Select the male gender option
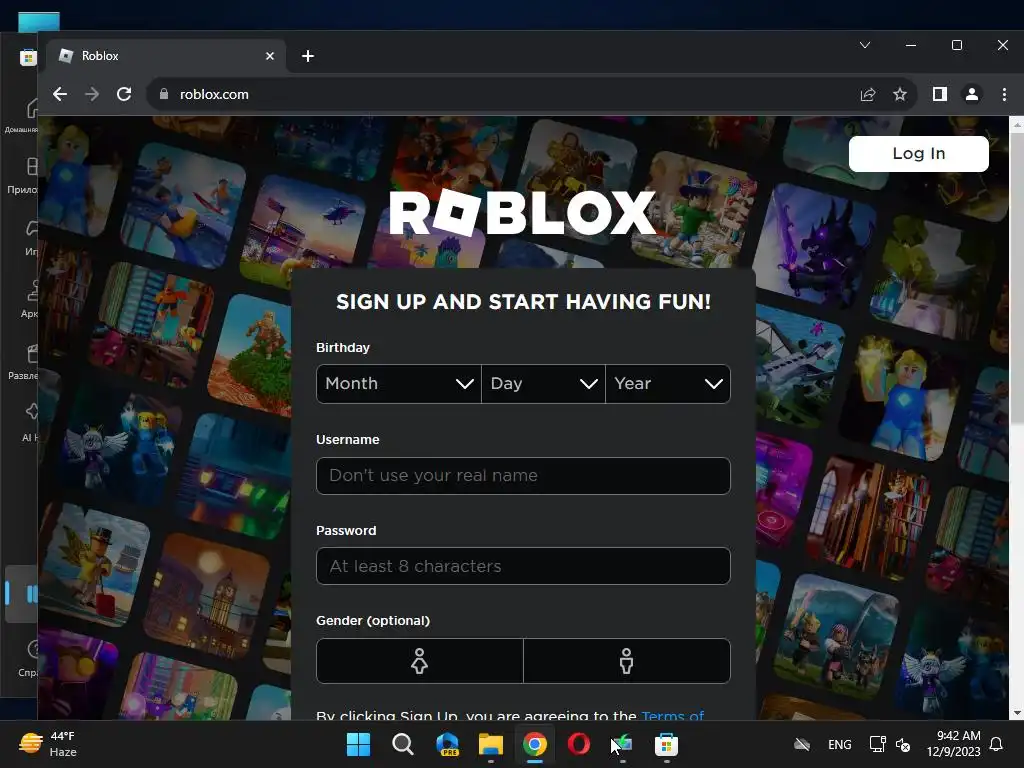The image size is (1024, 768). pyautogui.click(x=627, y=661)
